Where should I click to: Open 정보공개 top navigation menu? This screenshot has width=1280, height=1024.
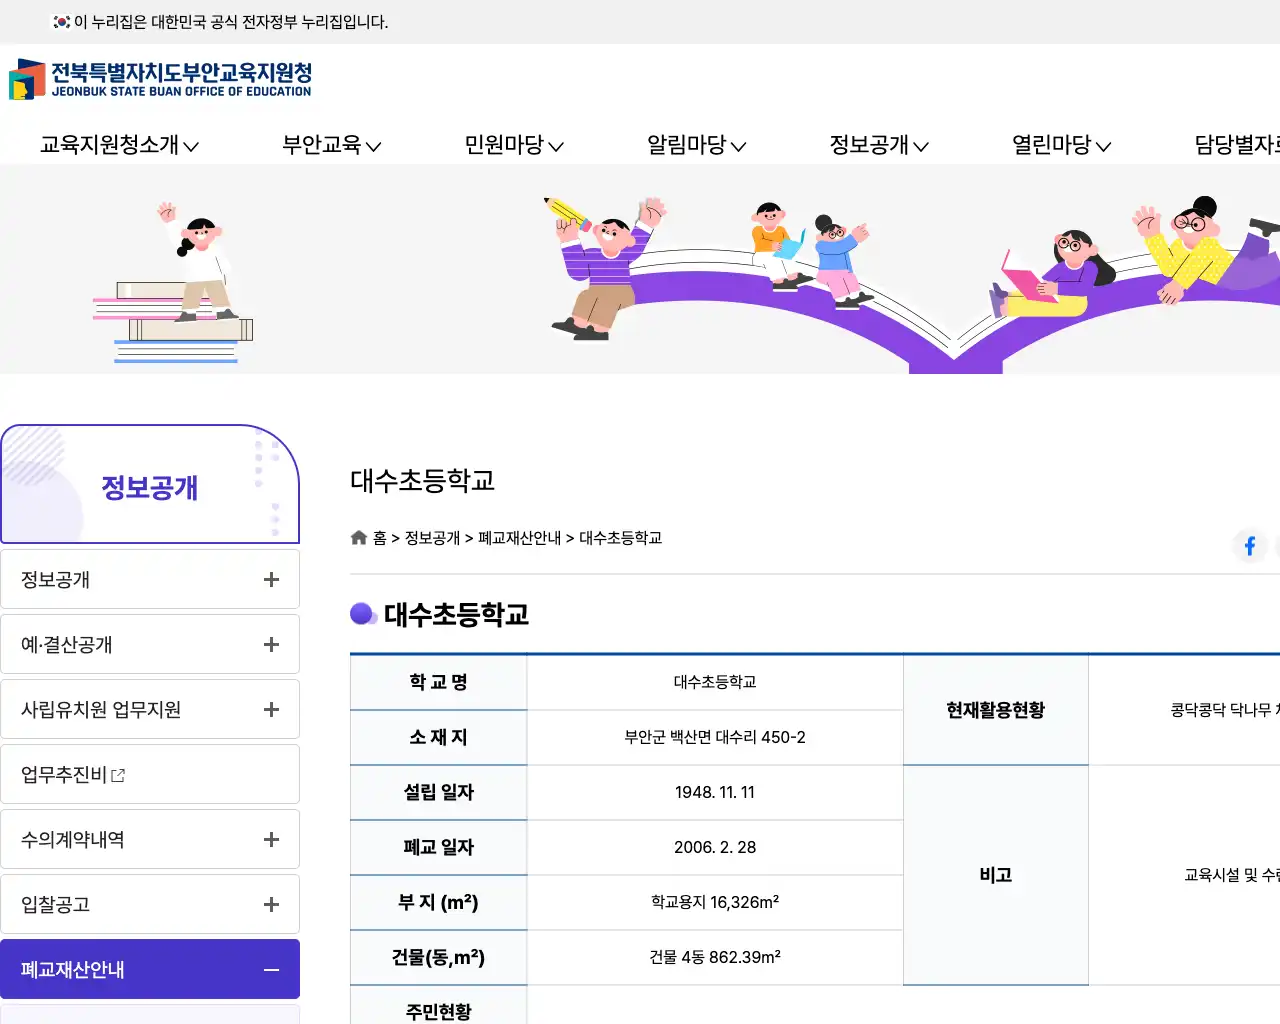pos(879,145)
